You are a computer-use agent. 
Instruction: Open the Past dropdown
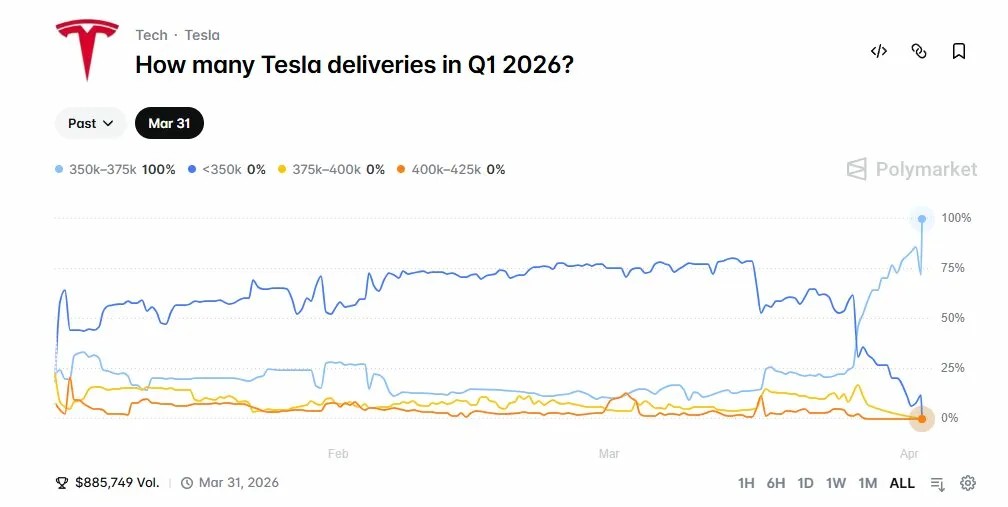click(x=91, y=123)
